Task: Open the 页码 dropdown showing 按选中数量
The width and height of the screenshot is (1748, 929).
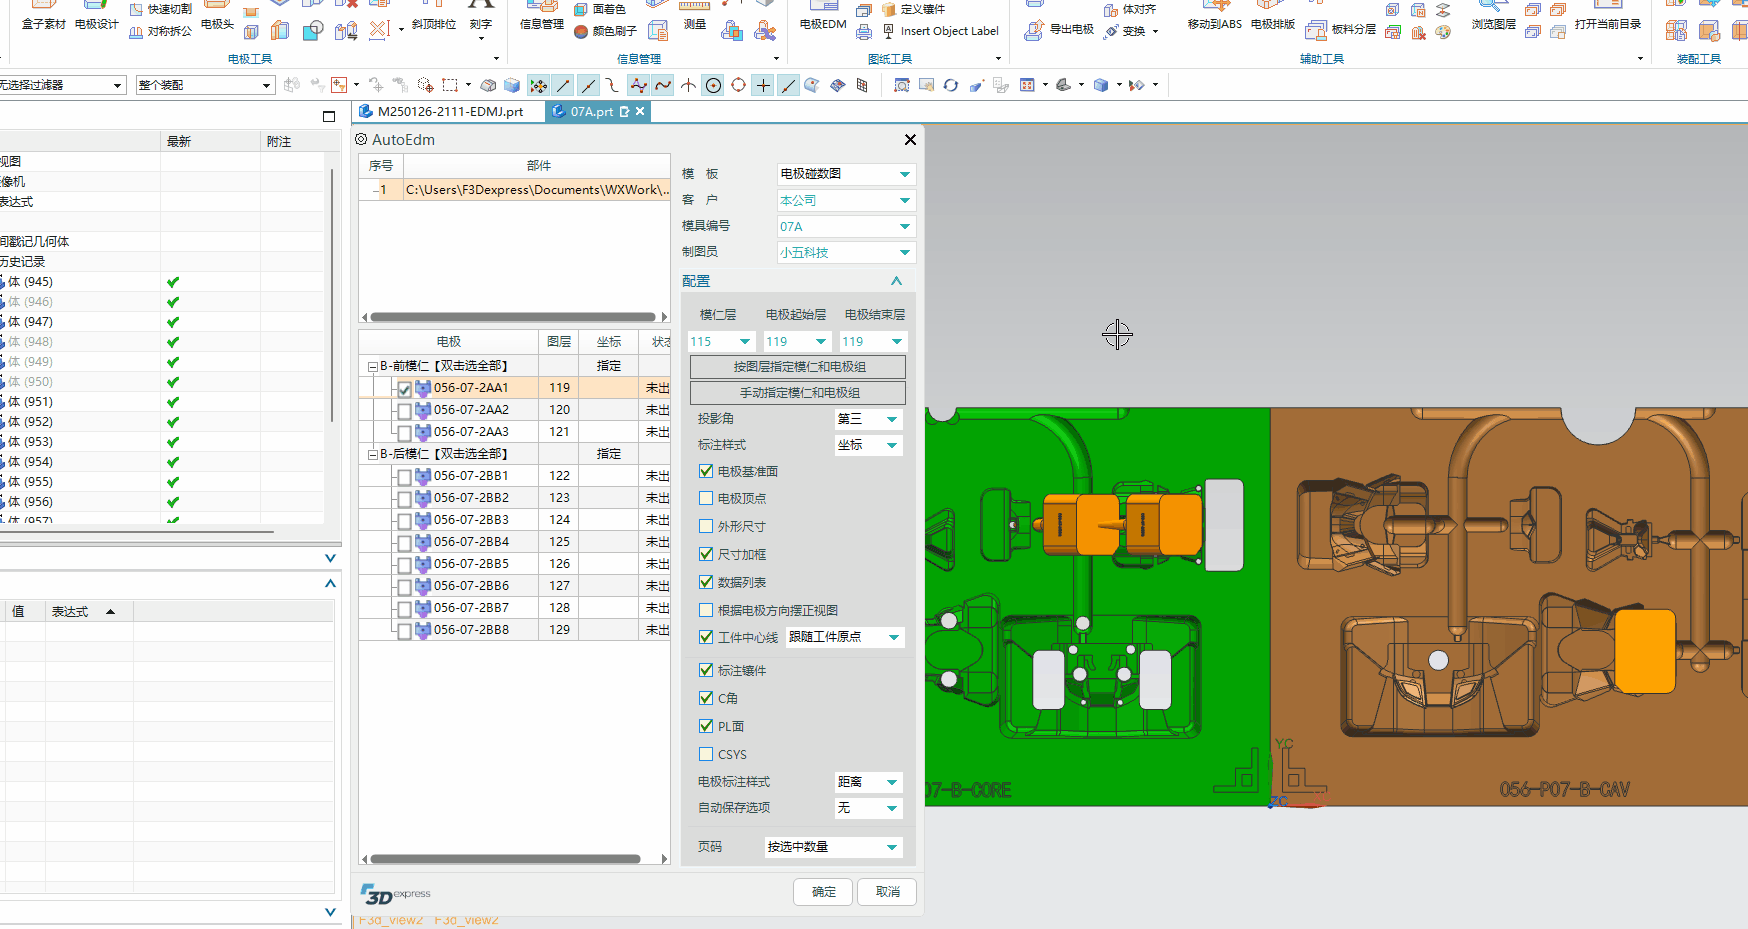Action: (x=833, y=847)
